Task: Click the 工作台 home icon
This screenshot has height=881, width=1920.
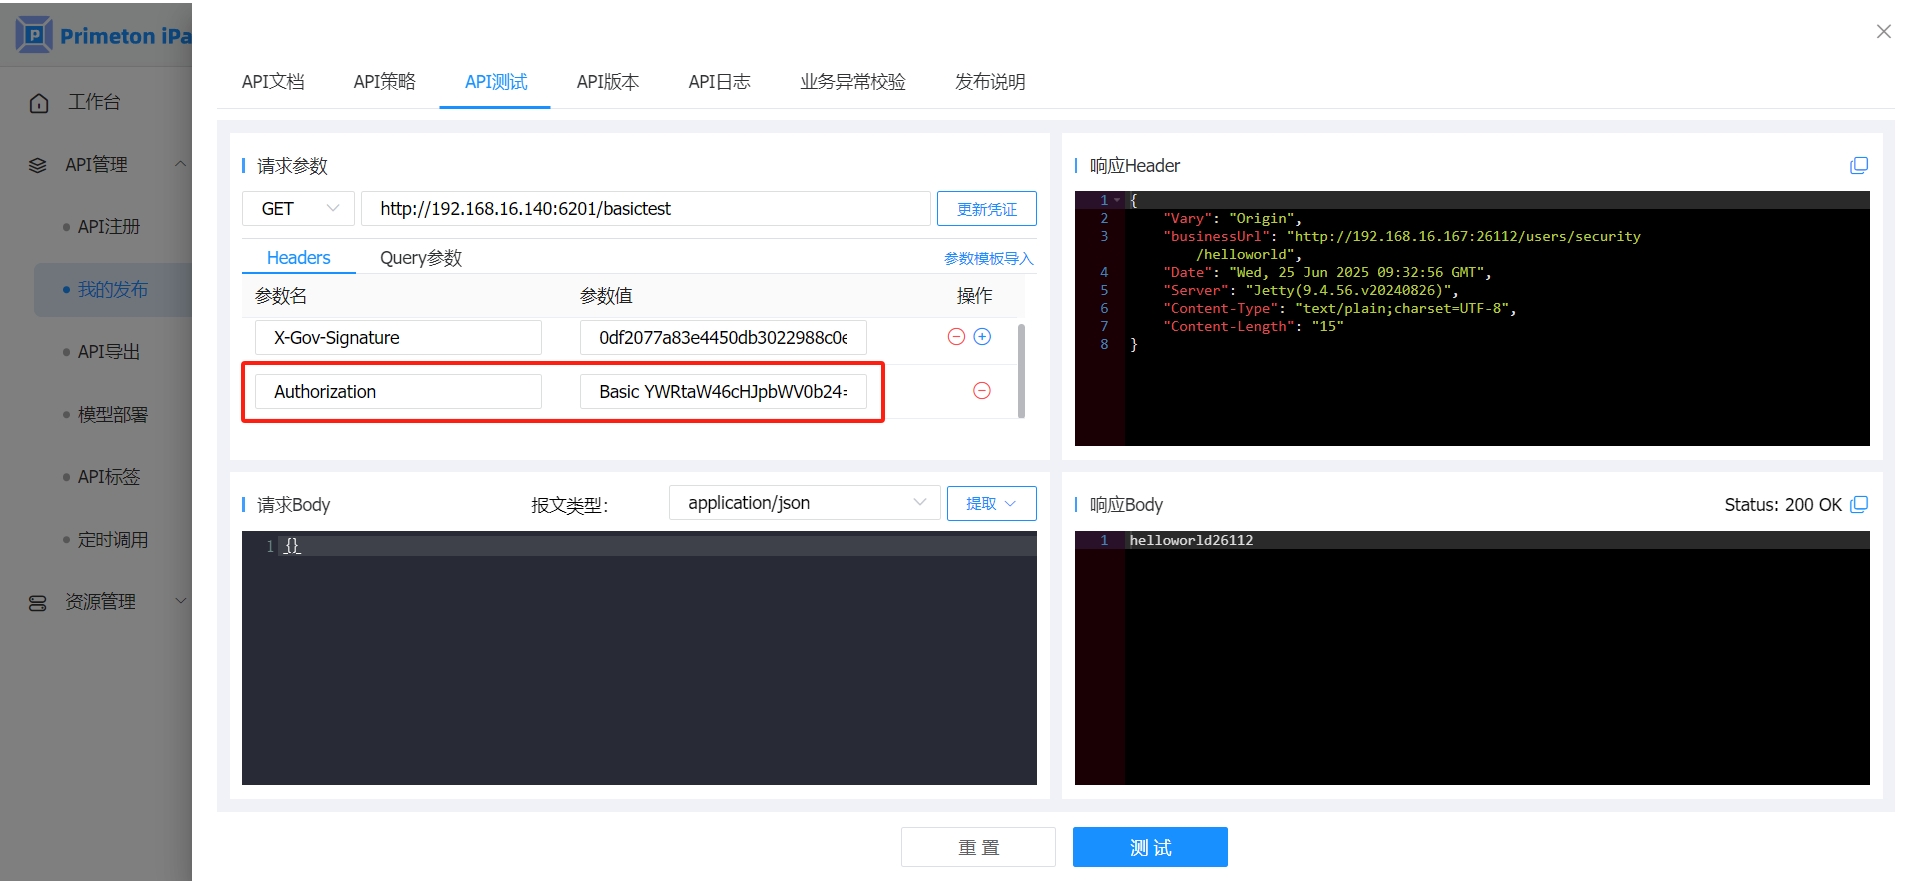Action: tap(39, 103)
